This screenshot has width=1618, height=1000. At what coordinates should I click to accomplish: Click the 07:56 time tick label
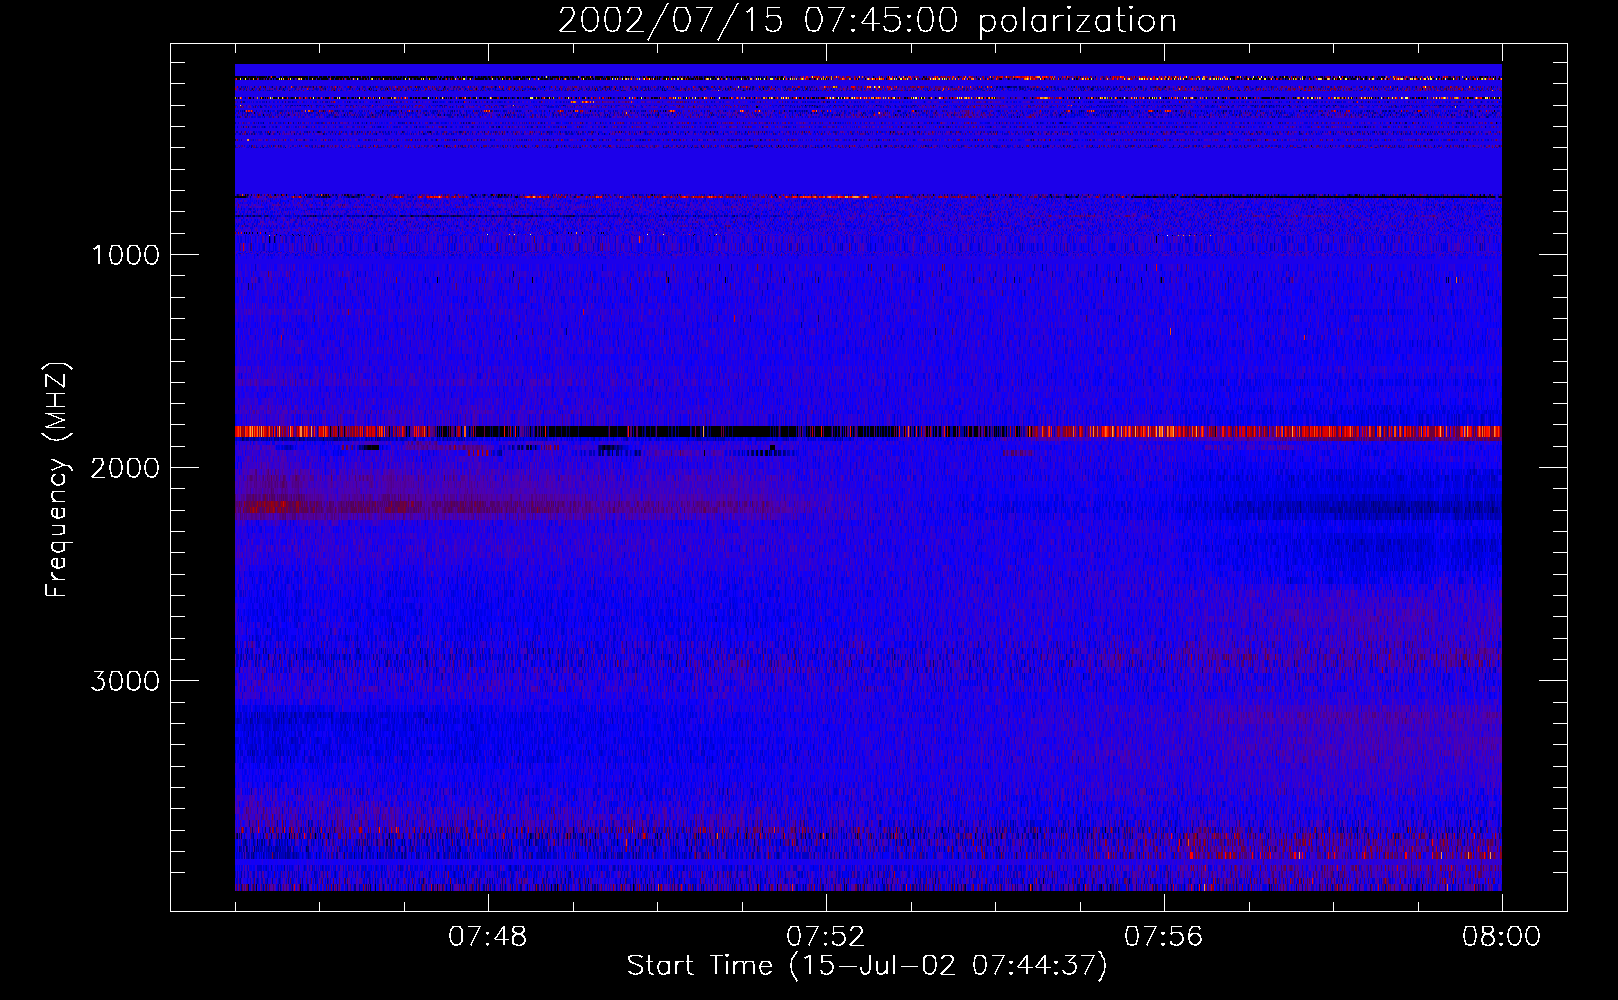(x=1163, y=937)
